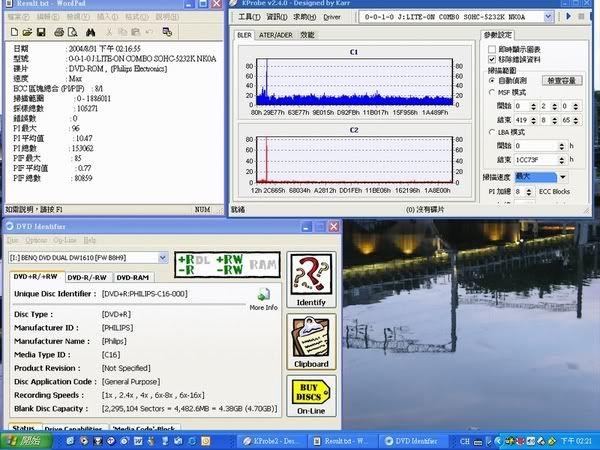Click the Clipboard icon in DVD Identifier
Screen dimensions: 600x450
click(x=311, y=342)
